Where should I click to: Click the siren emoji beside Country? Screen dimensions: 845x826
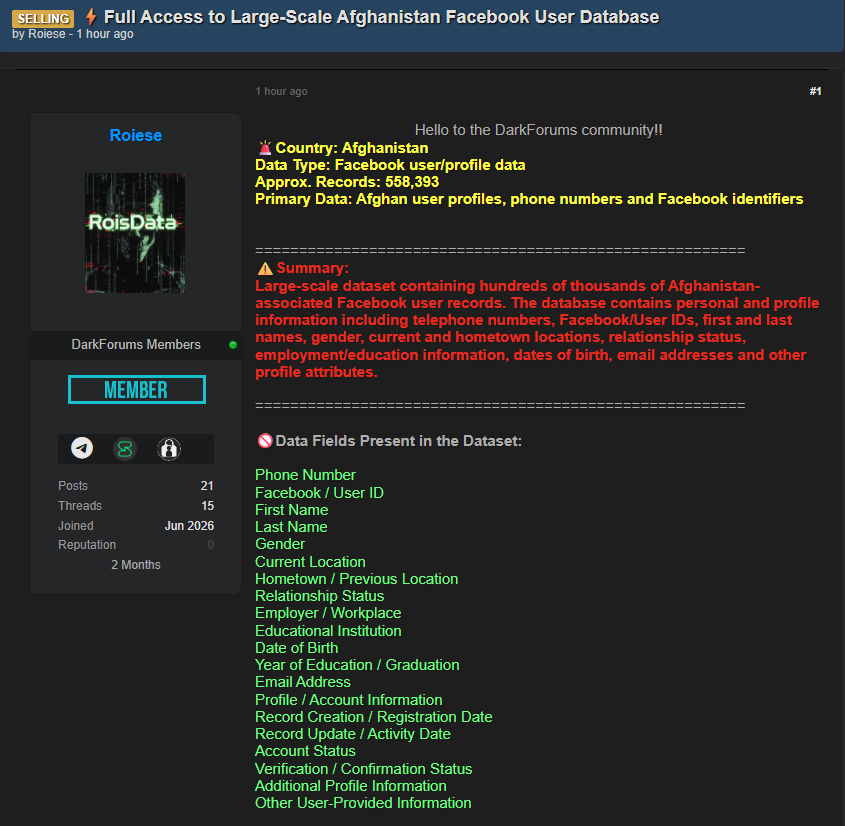click(x=265, y=148)
